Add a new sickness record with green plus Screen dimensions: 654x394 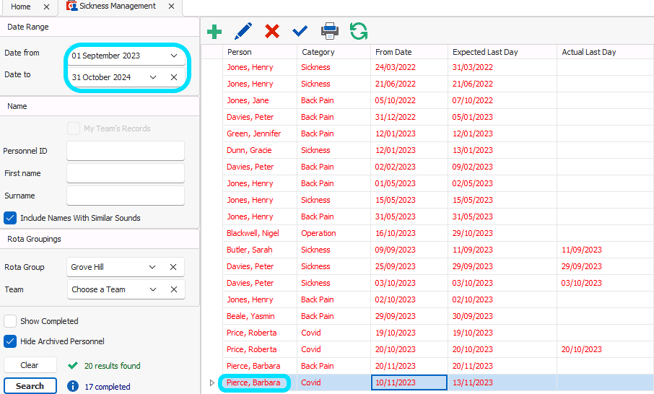(214, 31)
